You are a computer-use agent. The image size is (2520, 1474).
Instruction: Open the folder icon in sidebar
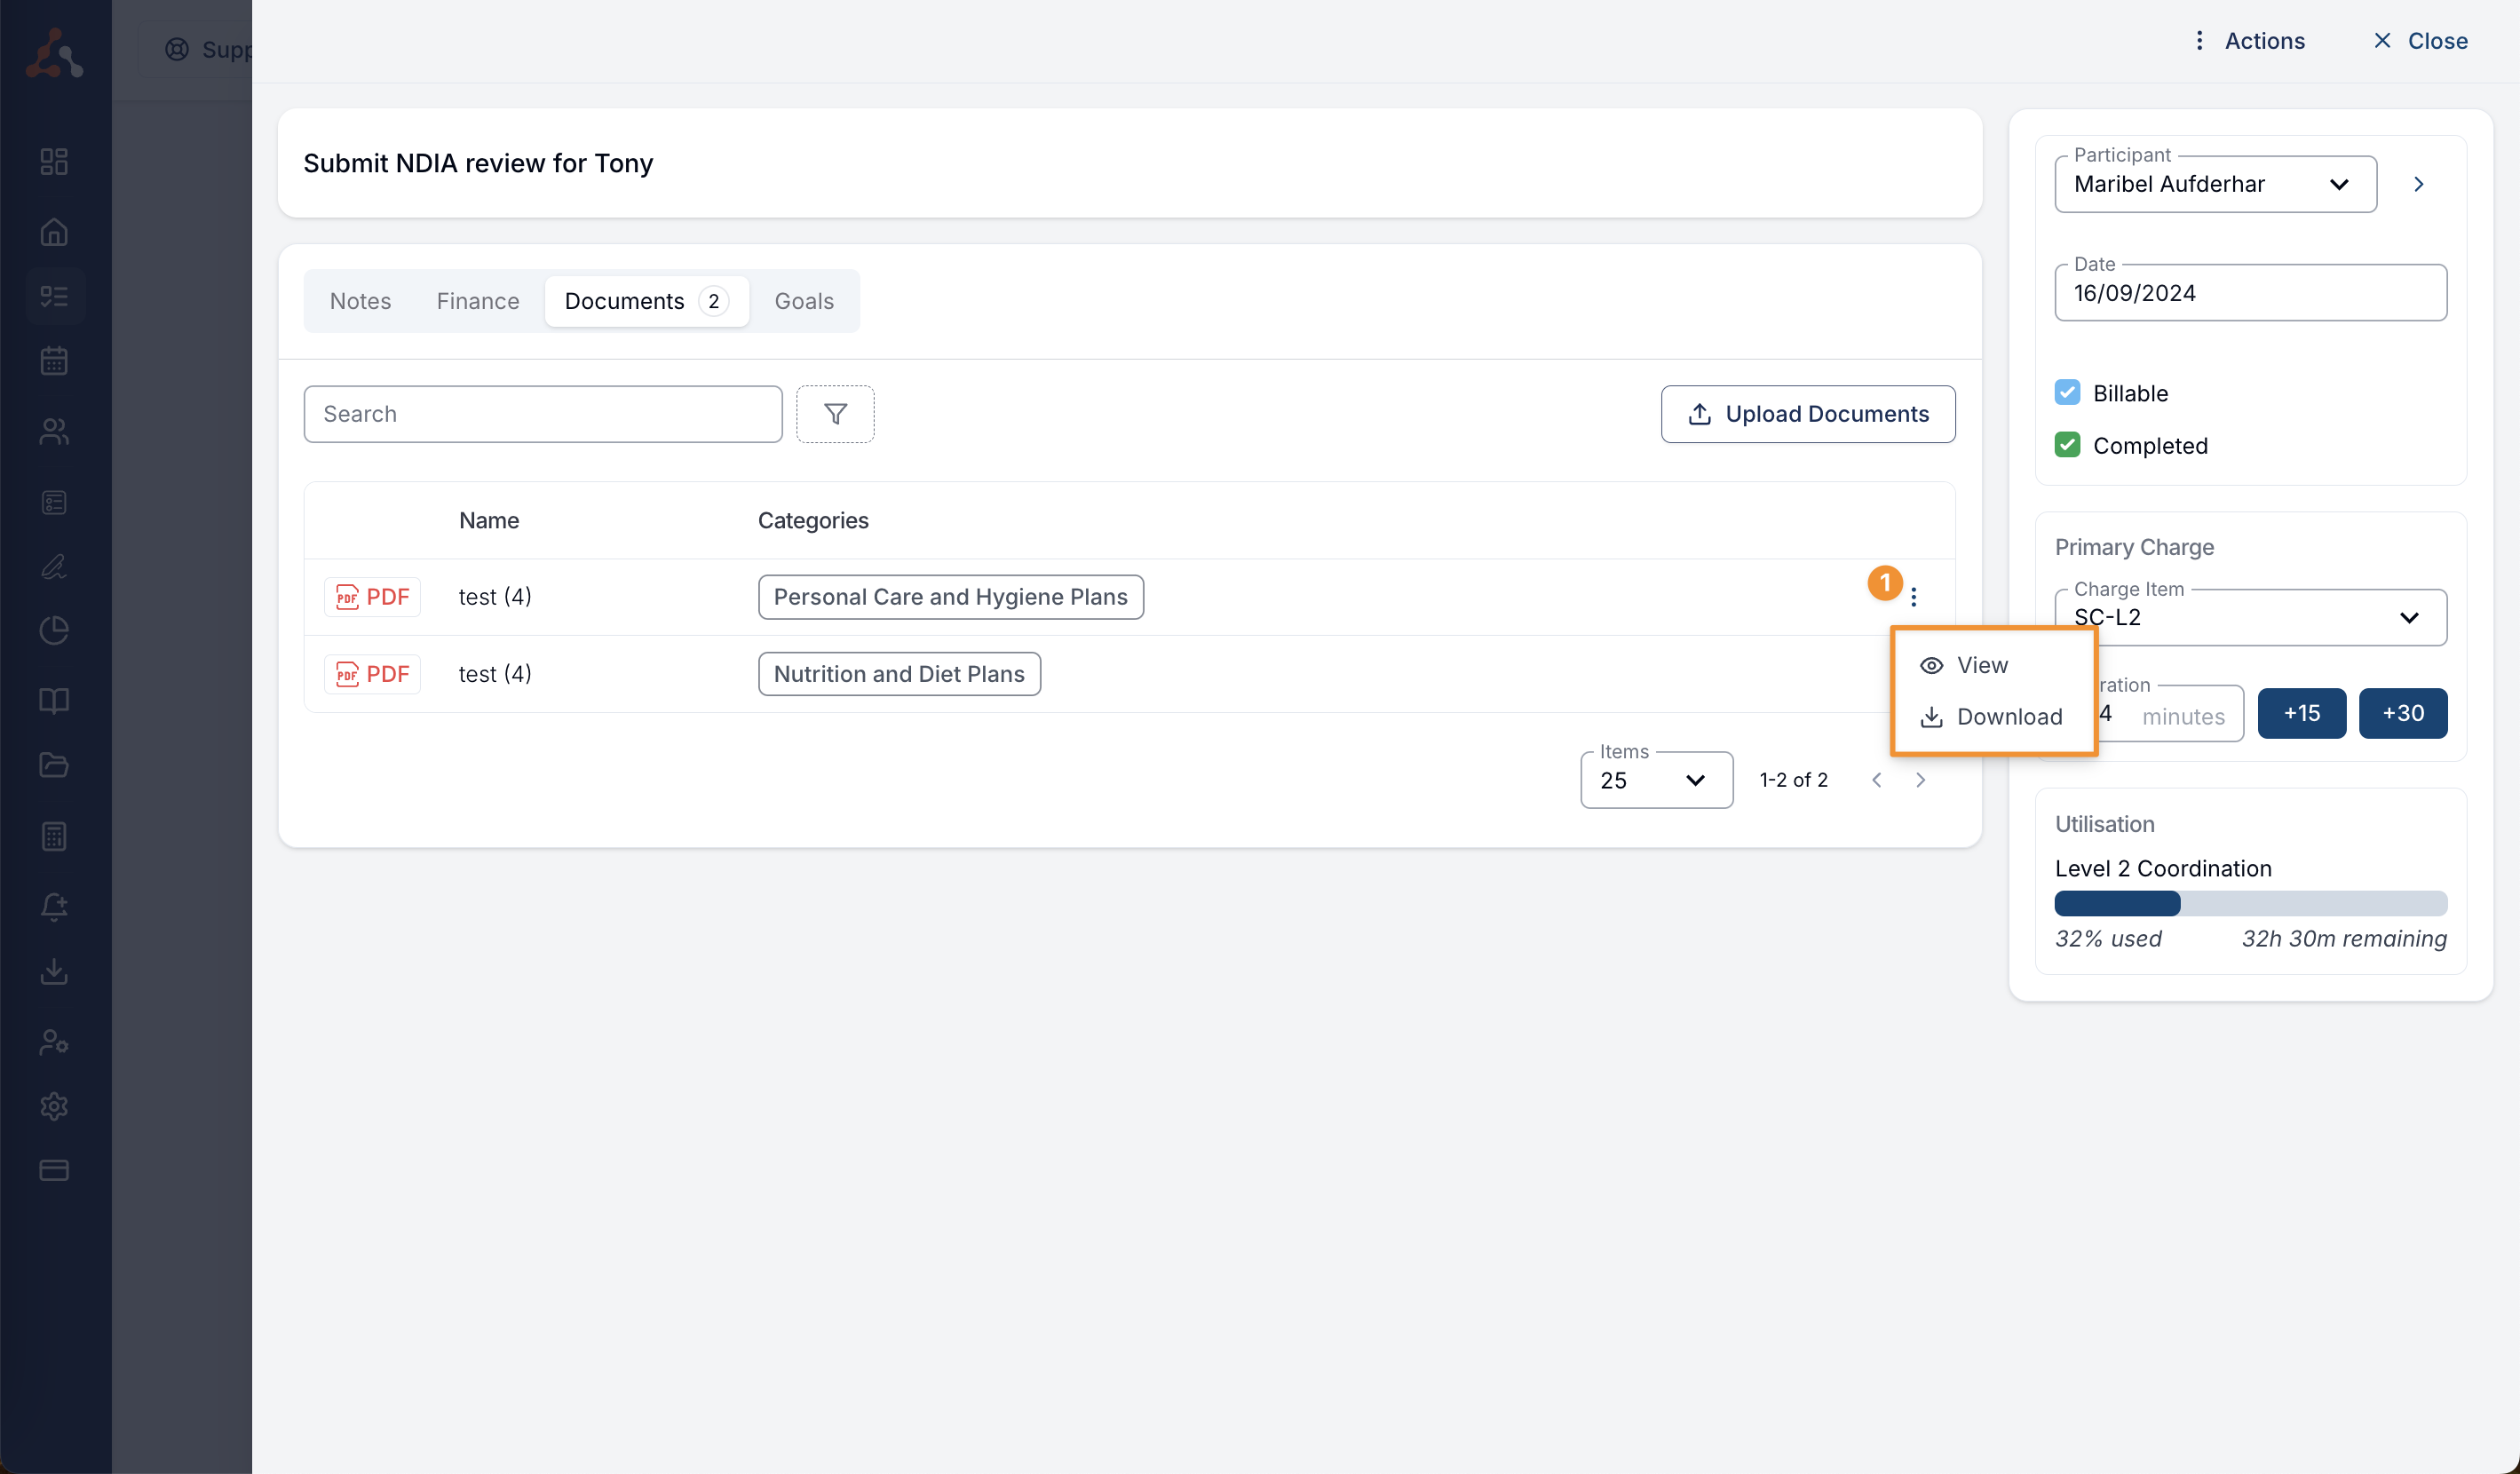(x=54, y=765)
